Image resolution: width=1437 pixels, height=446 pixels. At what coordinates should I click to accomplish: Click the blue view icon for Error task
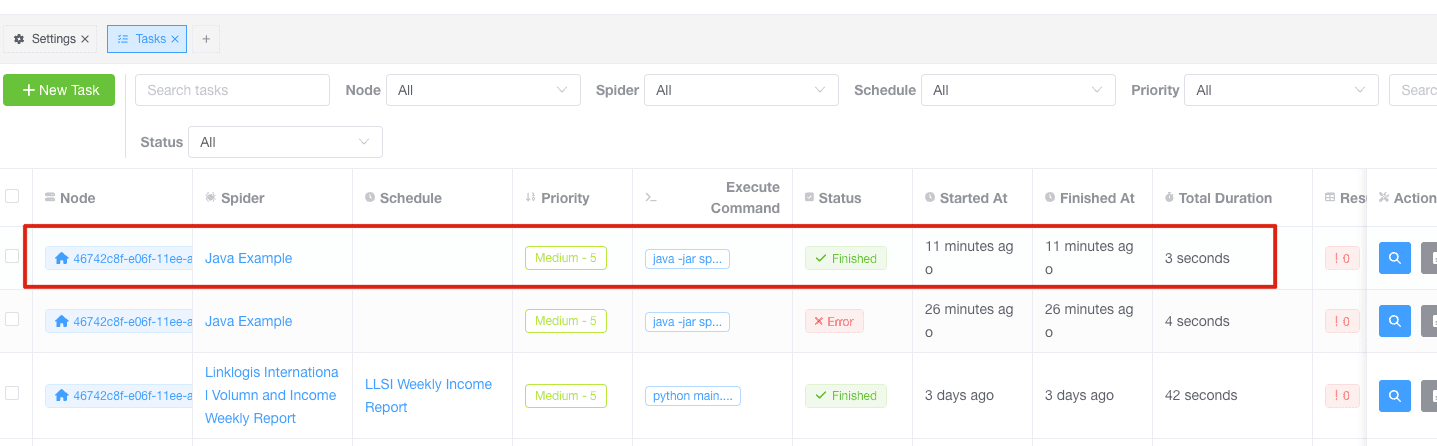click(1394, 321)
